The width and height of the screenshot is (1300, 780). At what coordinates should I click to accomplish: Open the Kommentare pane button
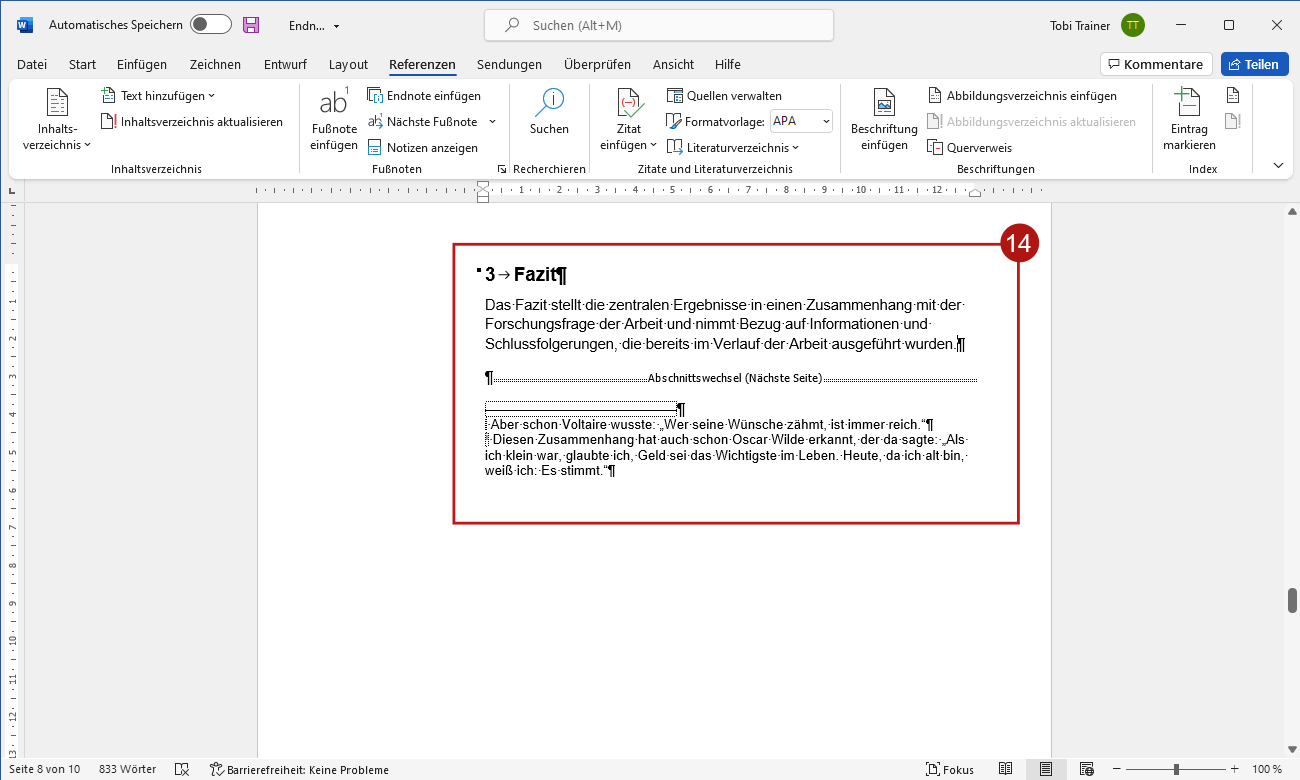pyautogui.click(x=1156, y=64)
